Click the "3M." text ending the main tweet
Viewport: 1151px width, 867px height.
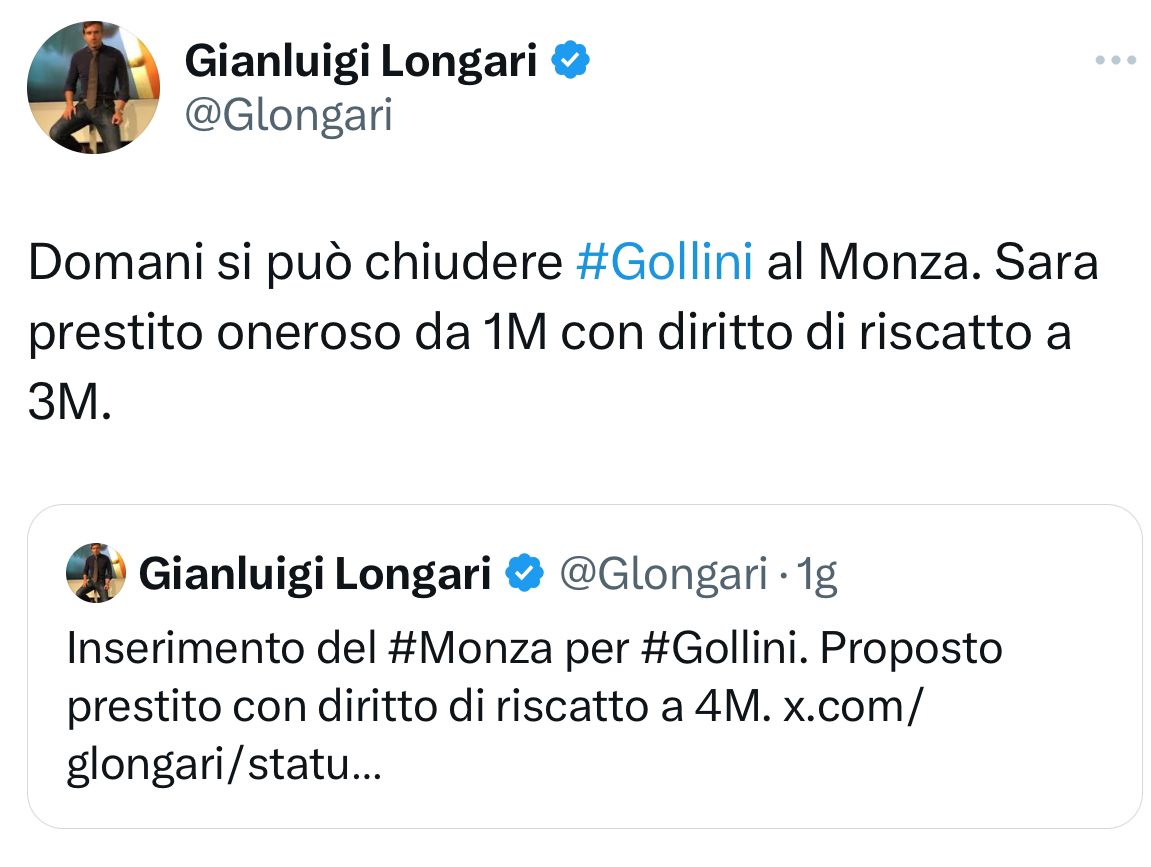pyautogui.click(x=68, y=404)
